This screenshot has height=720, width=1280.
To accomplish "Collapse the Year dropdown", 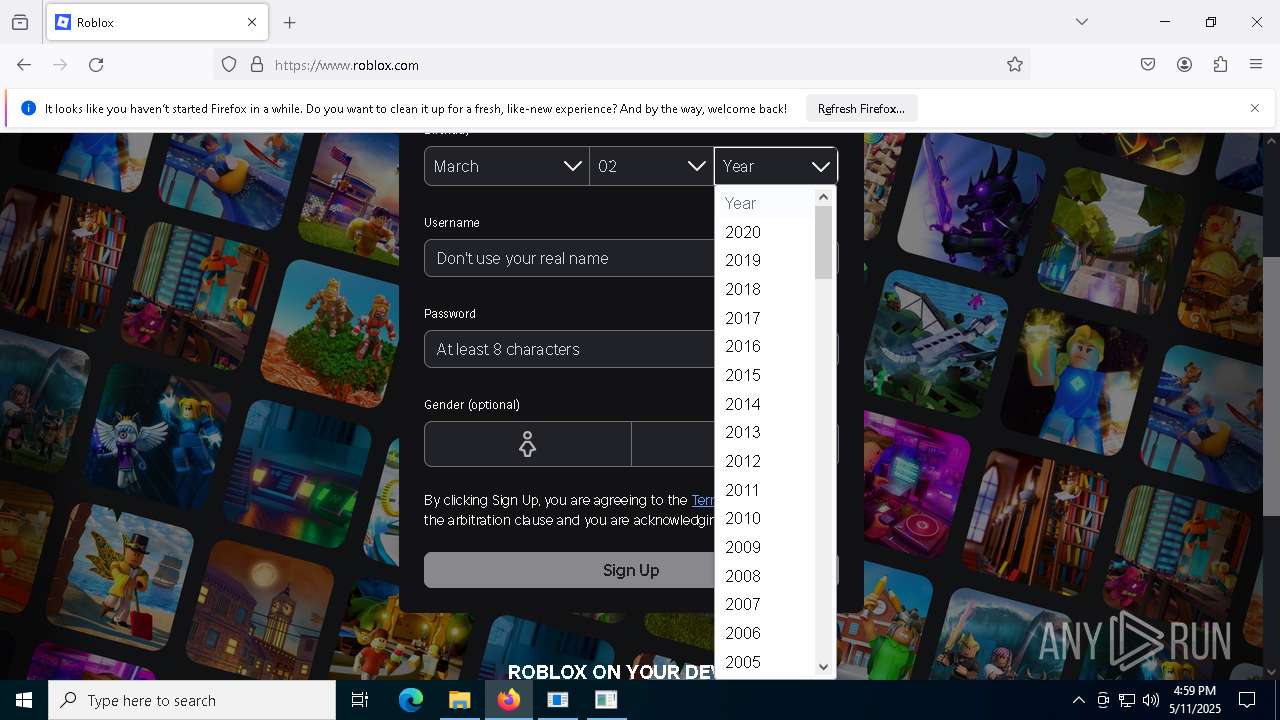I will tap(776, 166).
